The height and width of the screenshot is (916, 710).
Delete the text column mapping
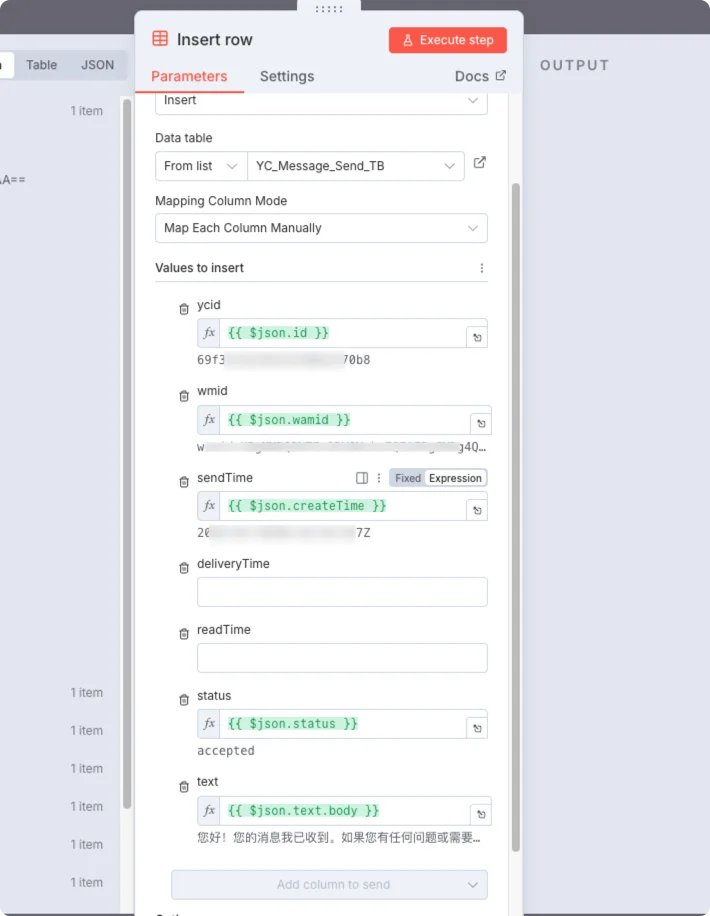point(184,787)
